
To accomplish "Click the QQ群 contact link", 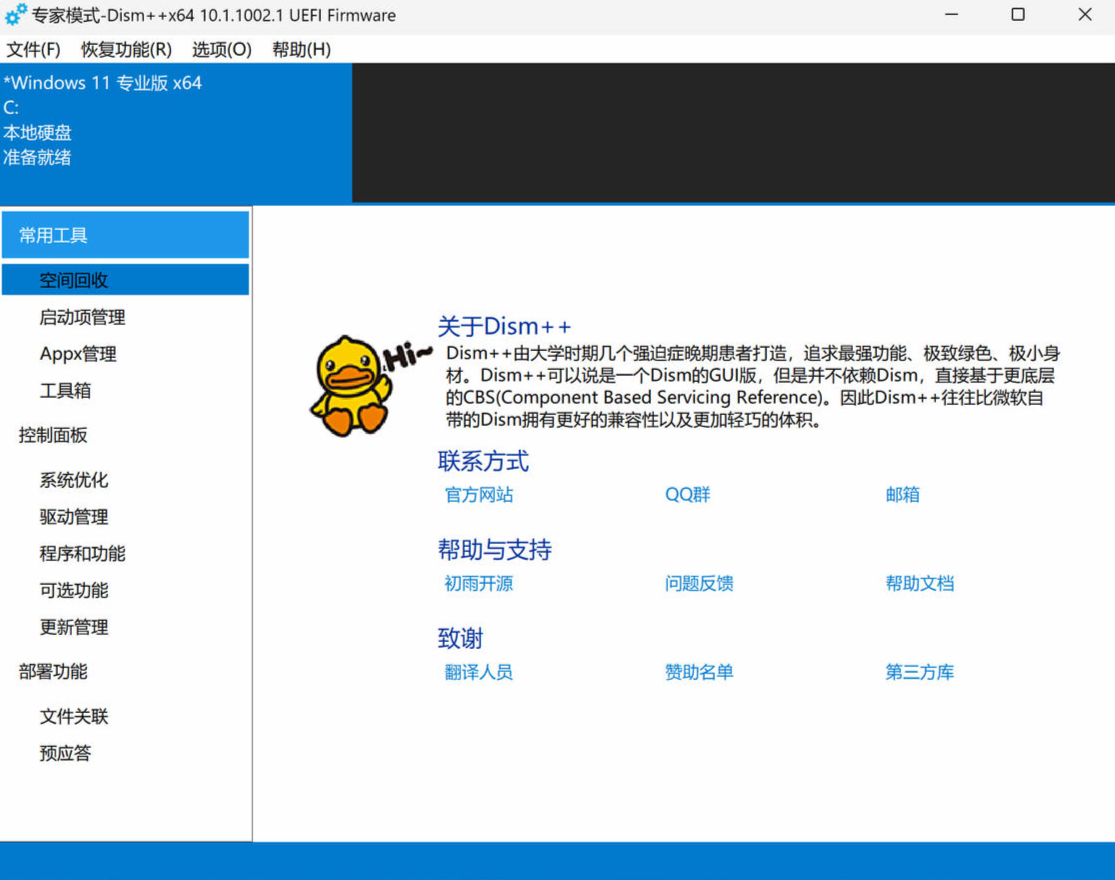I will pyautogui.click(x=688, y=495).
